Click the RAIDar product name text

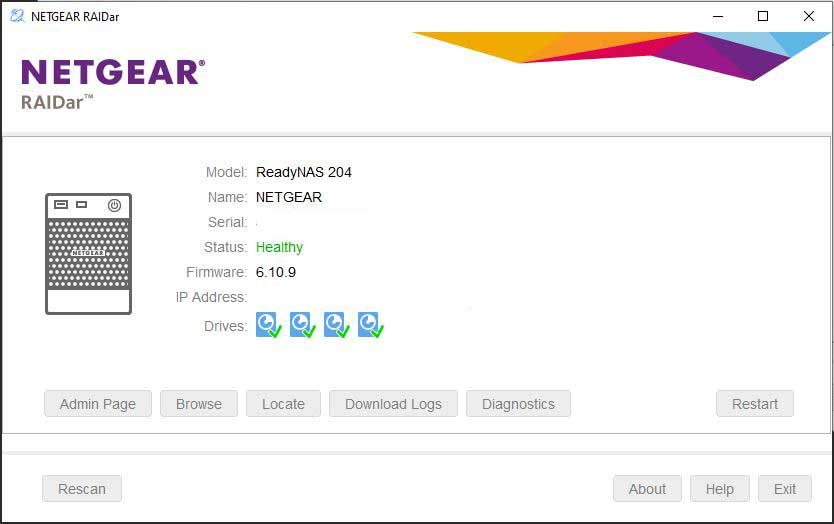pos(57,102)
